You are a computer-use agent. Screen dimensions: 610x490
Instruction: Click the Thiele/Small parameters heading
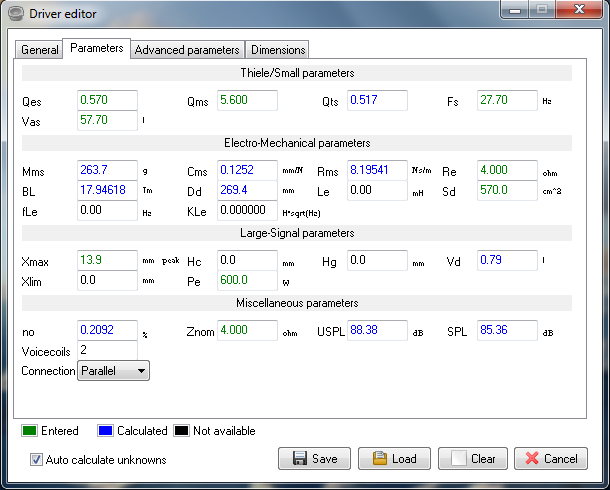coord(297,73)
